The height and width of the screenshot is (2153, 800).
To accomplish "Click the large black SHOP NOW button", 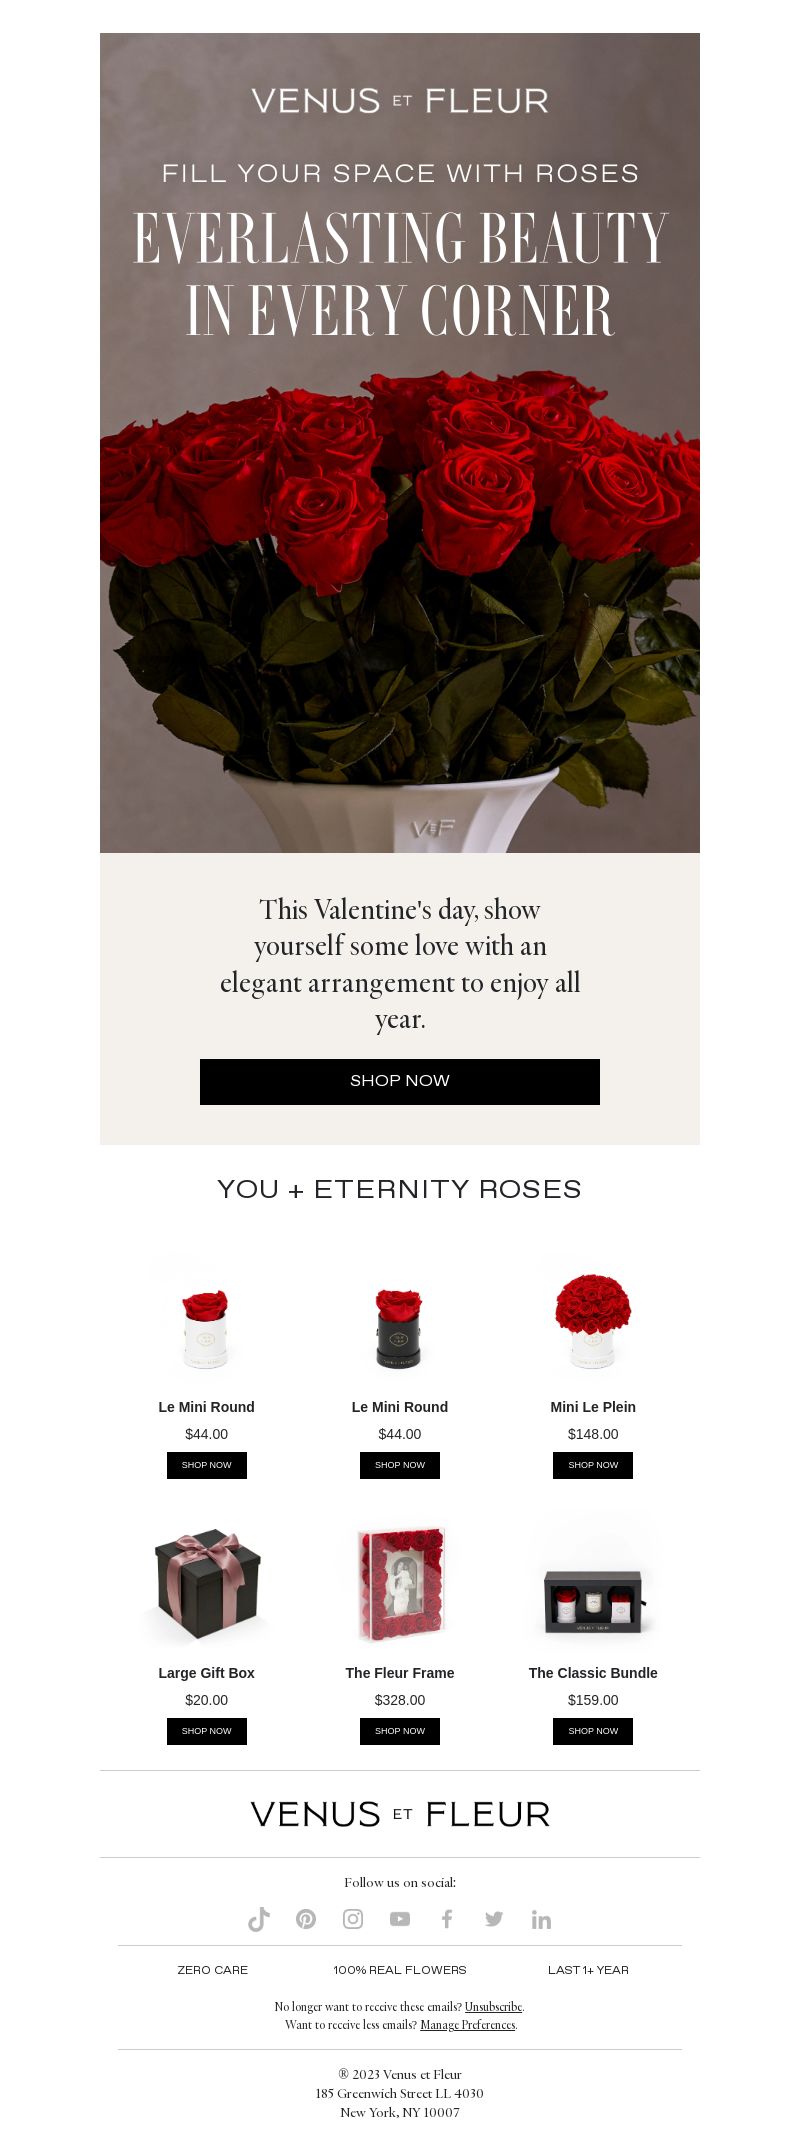I will click(400, 1082).
